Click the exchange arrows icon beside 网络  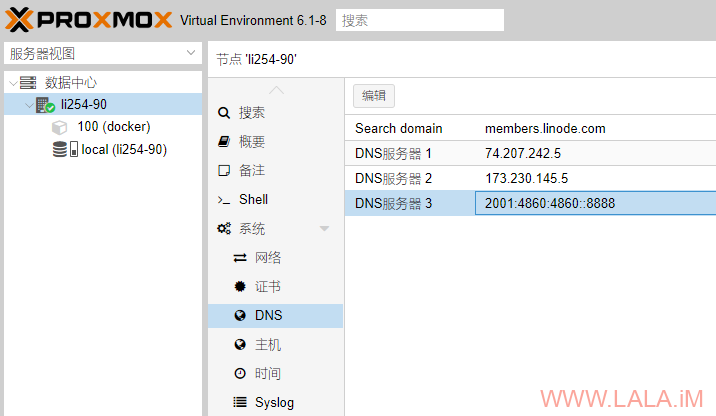tap(240, 258)
